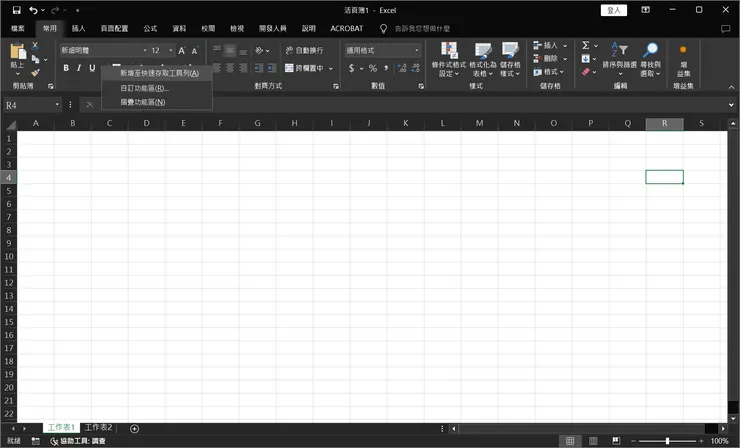The width and height of the screenshot is (740, 448).
Task: Click the dollar accounting format icon
Action: [x=351, y=68]
